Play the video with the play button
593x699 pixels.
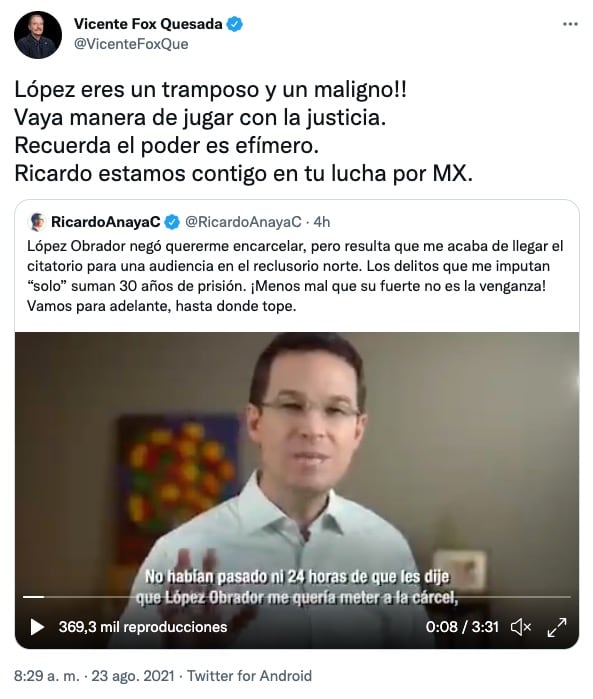(37, 627)
